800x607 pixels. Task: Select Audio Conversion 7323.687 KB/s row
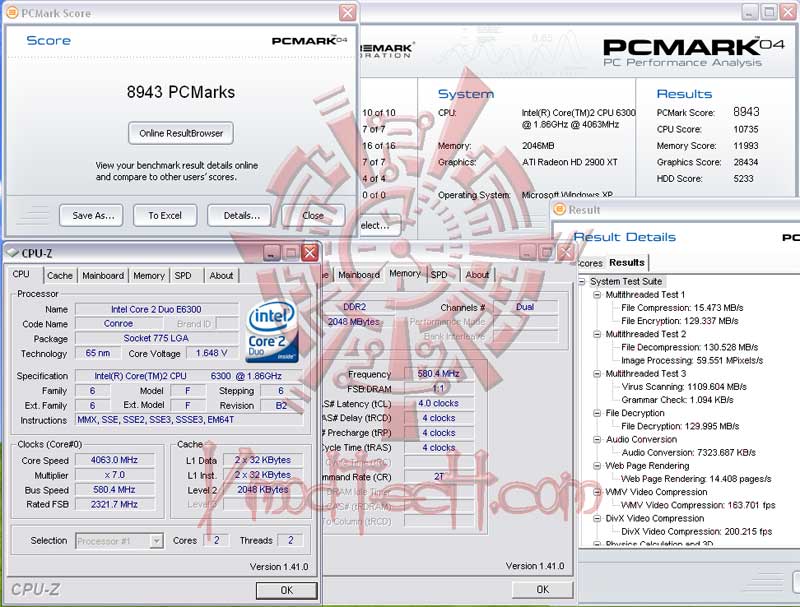(x=688, y=452)
